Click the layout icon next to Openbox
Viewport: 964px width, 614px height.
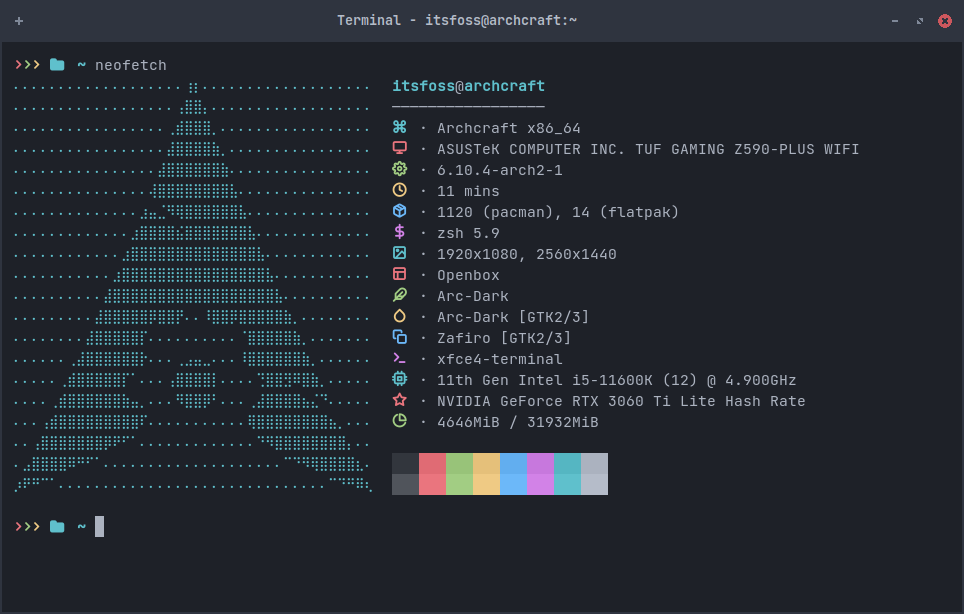[x=400, y=274]
